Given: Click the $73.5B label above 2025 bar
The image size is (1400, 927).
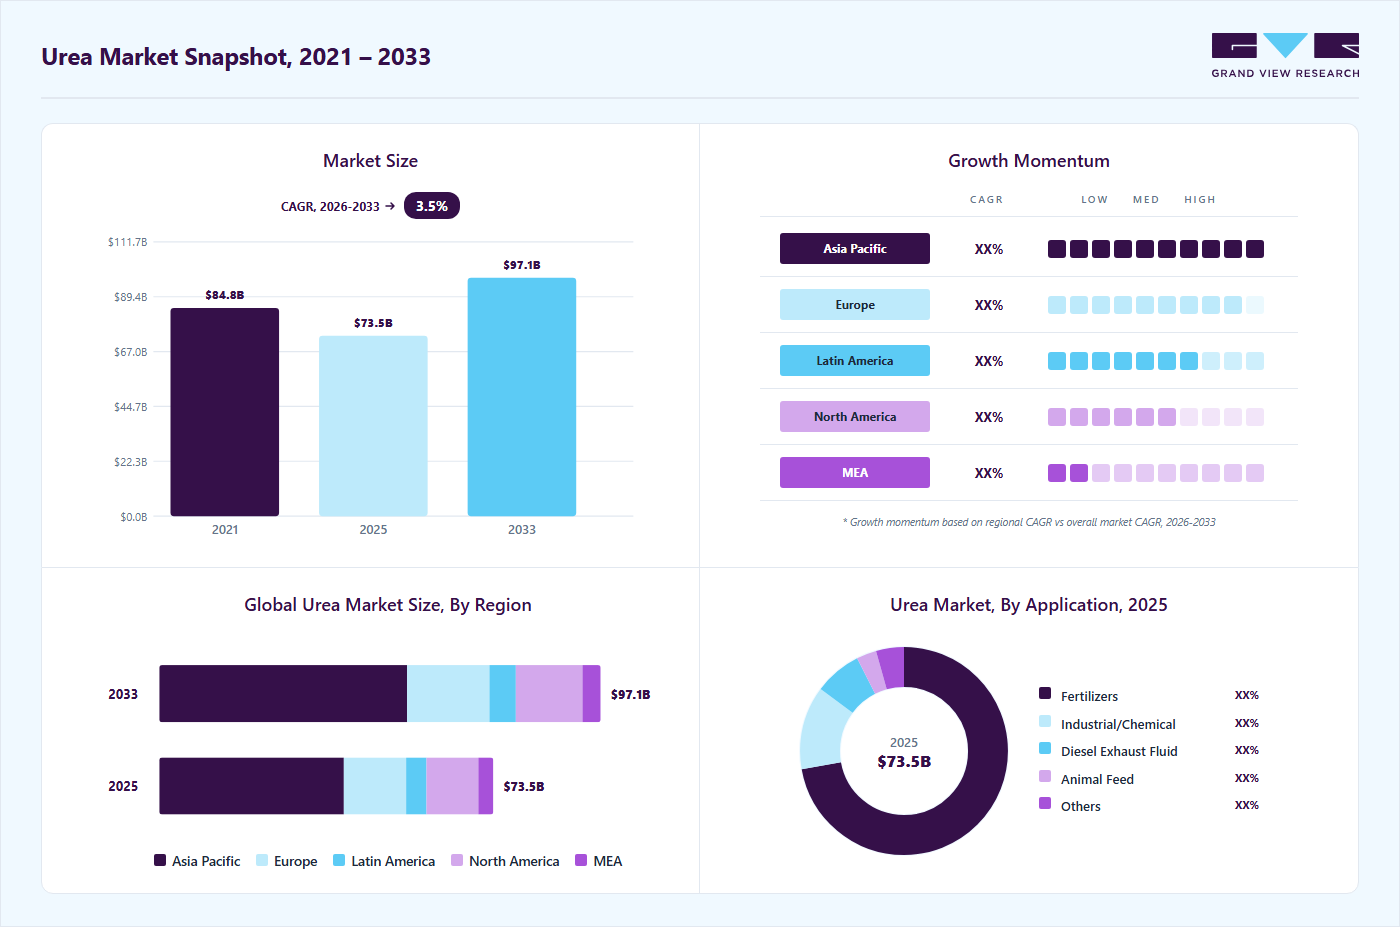Looking at the screenshot, I should coord(373,323).
